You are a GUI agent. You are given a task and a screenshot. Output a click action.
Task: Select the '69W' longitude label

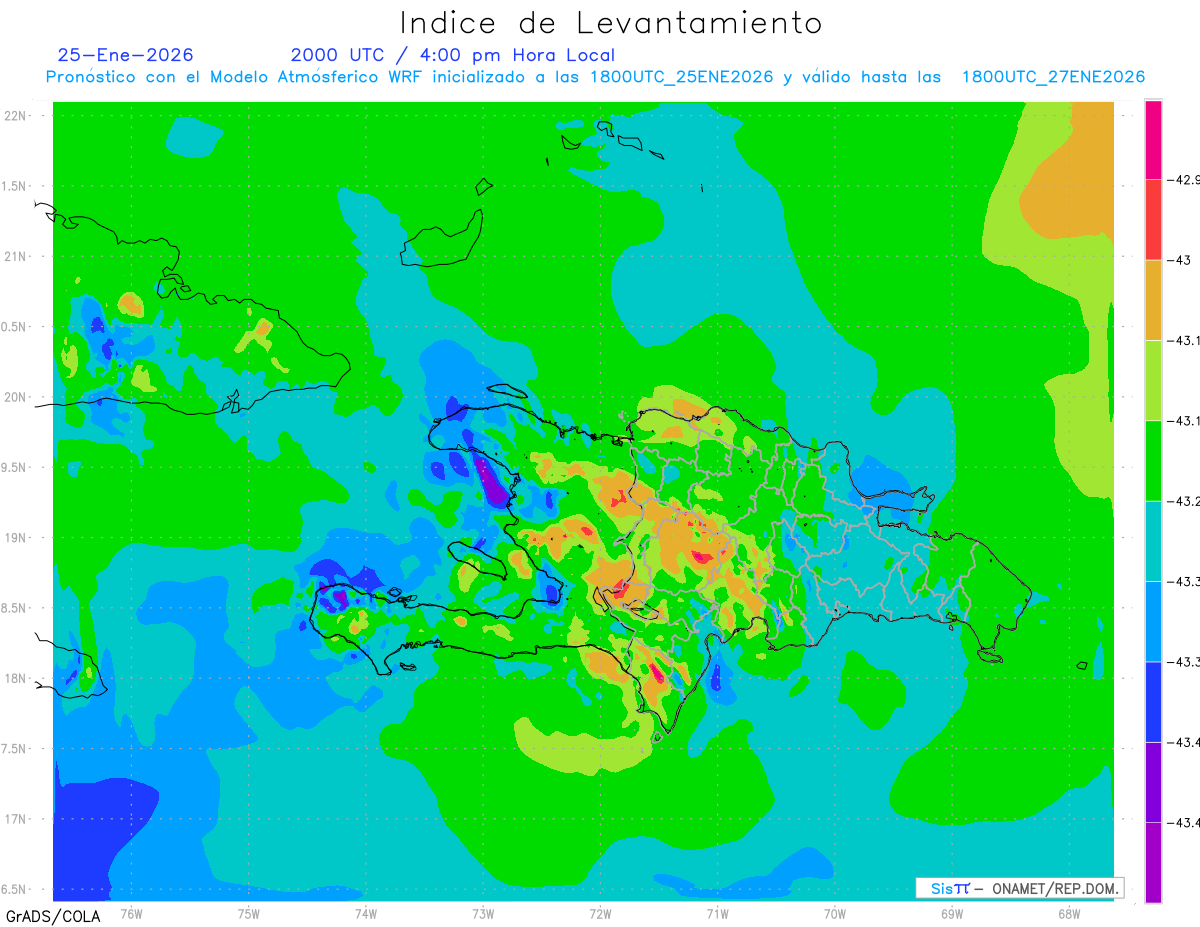952,913
